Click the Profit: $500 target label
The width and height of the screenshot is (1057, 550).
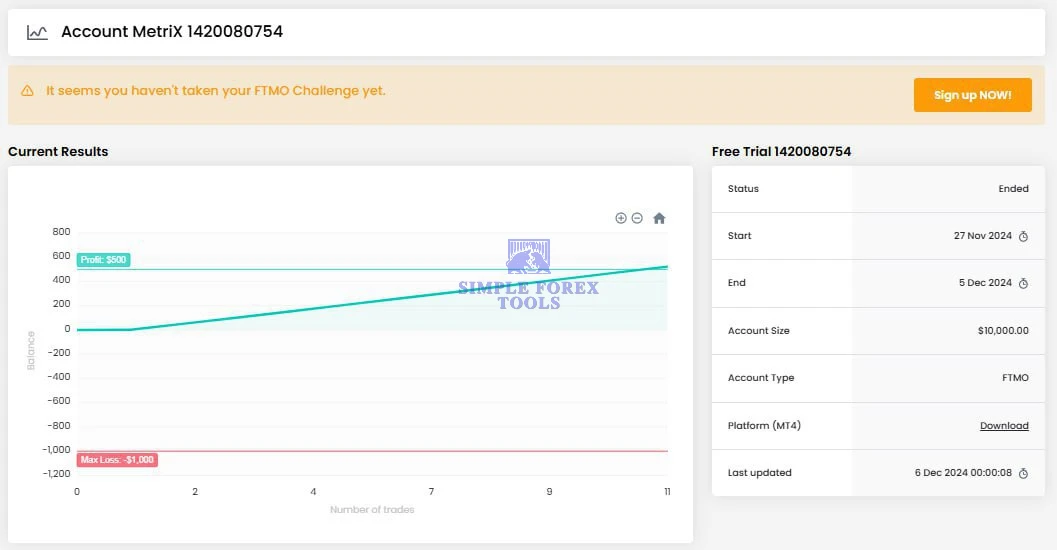point(103,260)
